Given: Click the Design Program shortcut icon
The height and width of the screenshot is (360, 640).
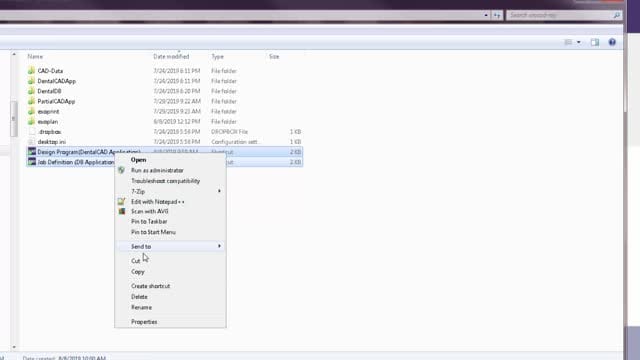Looking at the screenshot, I should pos(31,152).
